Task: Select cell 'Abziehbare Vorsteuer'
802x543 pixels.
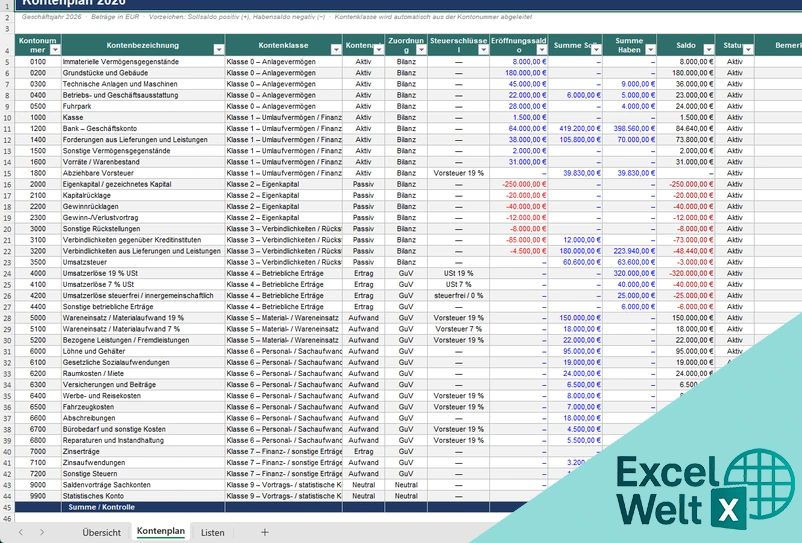Action: pos(143,173)
